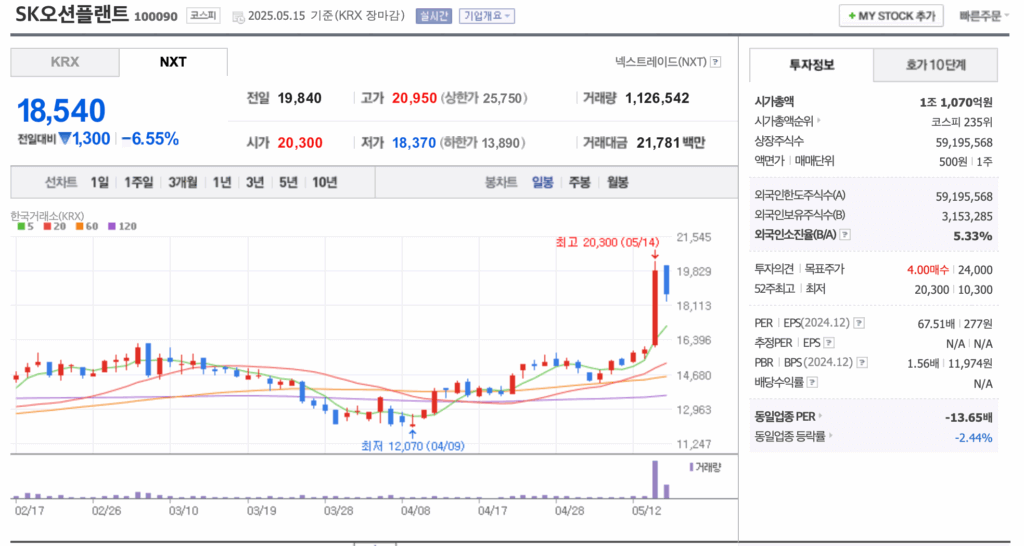Click the 고가 20,950 value
1024x546 pixels.
click(414, 98)
